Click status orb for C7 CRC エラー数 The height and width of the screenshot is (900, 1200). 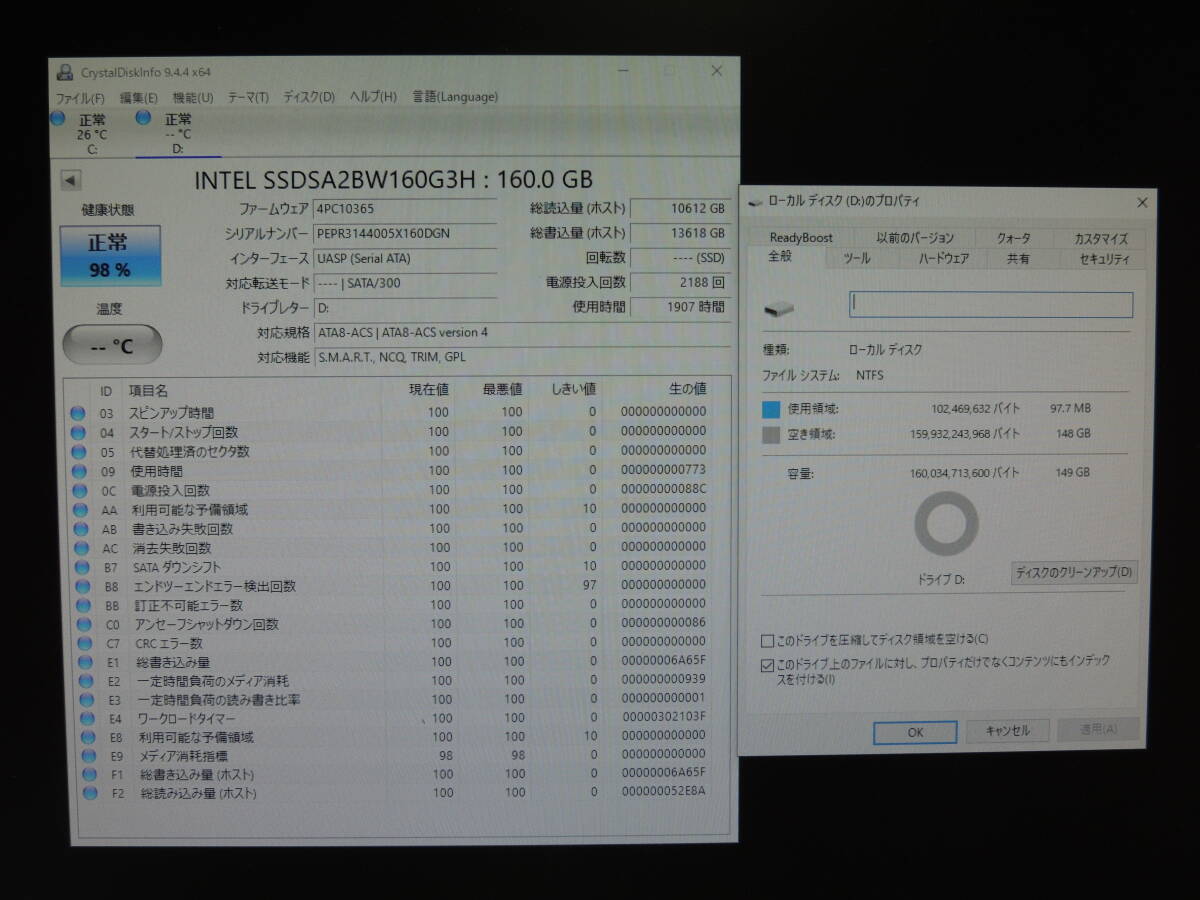(x=85, y=643)
